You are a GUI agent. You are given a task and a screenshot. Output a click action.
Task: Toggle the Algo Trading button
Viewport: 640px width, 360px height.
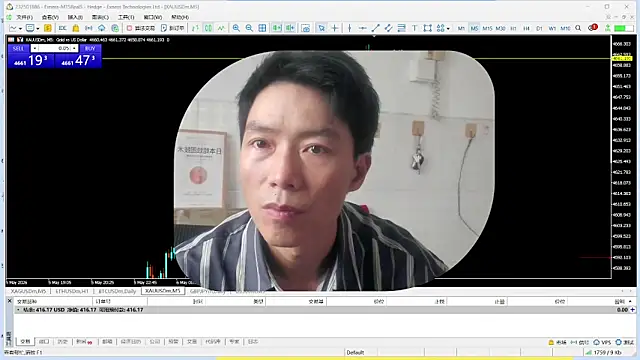coord(141,28)
